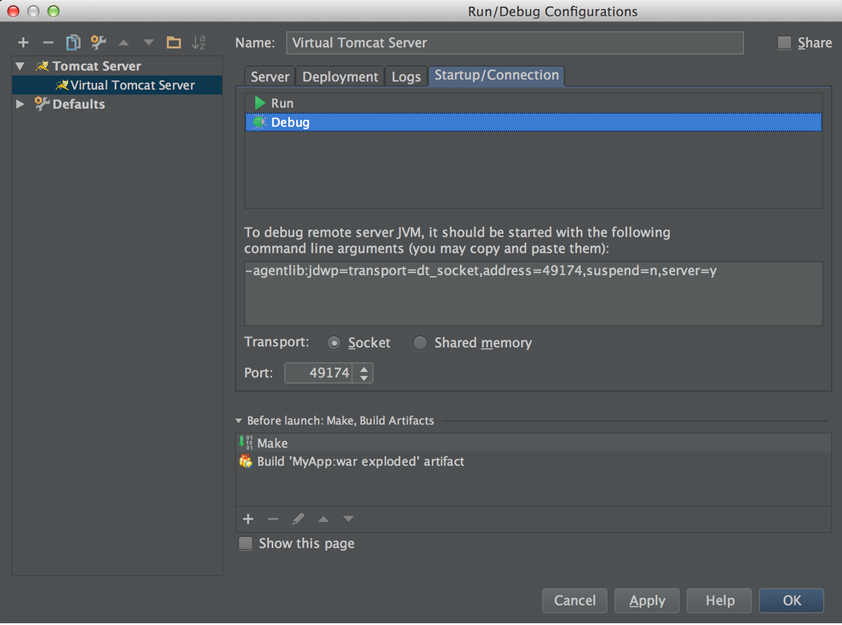Select Virtual Tomcat Server in tree
Screen dimensions: 842x625
117,85
